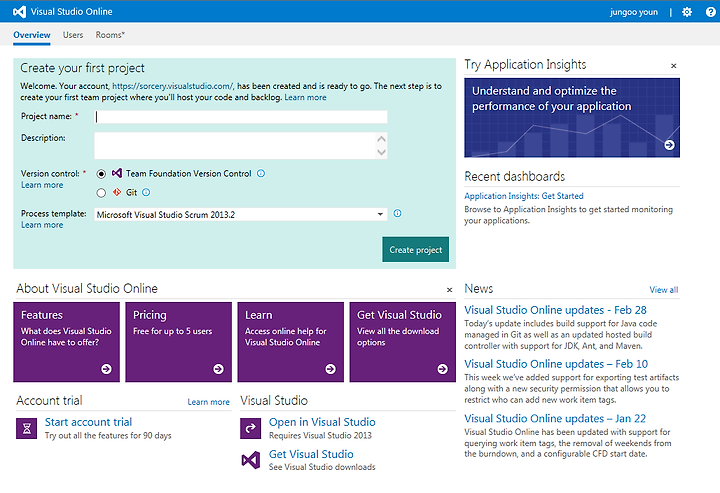Click Learn more under Process template
The height and width of the screenshot is (493, 720).
coord(42,225)
